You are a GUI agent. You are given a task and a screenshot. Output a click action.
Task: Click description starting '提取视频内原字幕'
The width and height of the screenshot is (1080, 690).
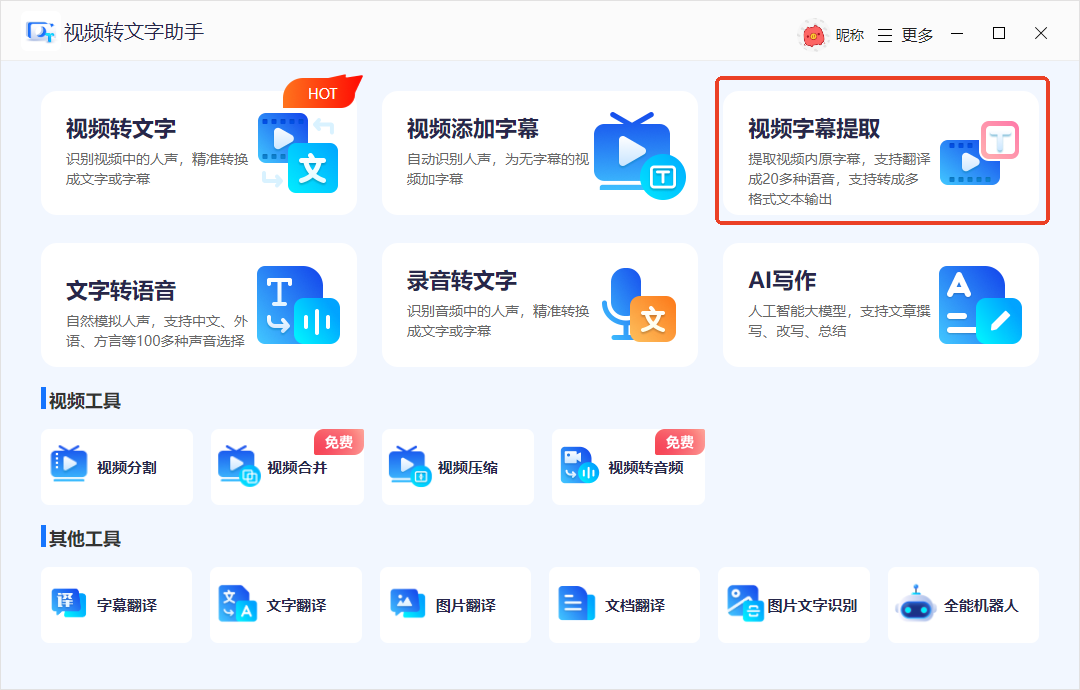tap(839, 179)
